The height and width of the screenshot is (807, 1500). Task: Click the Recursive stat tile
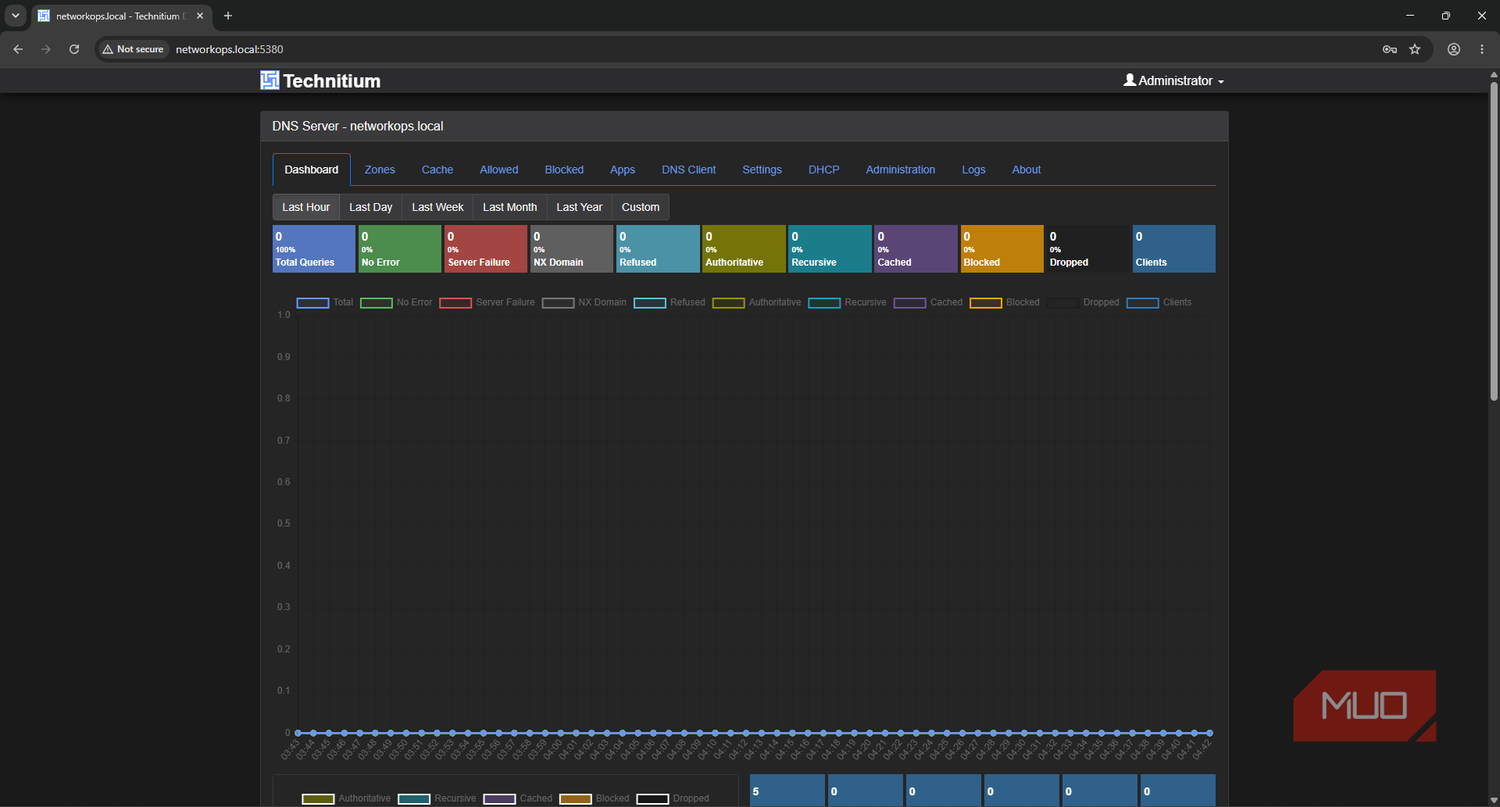[x=830, y=249]
